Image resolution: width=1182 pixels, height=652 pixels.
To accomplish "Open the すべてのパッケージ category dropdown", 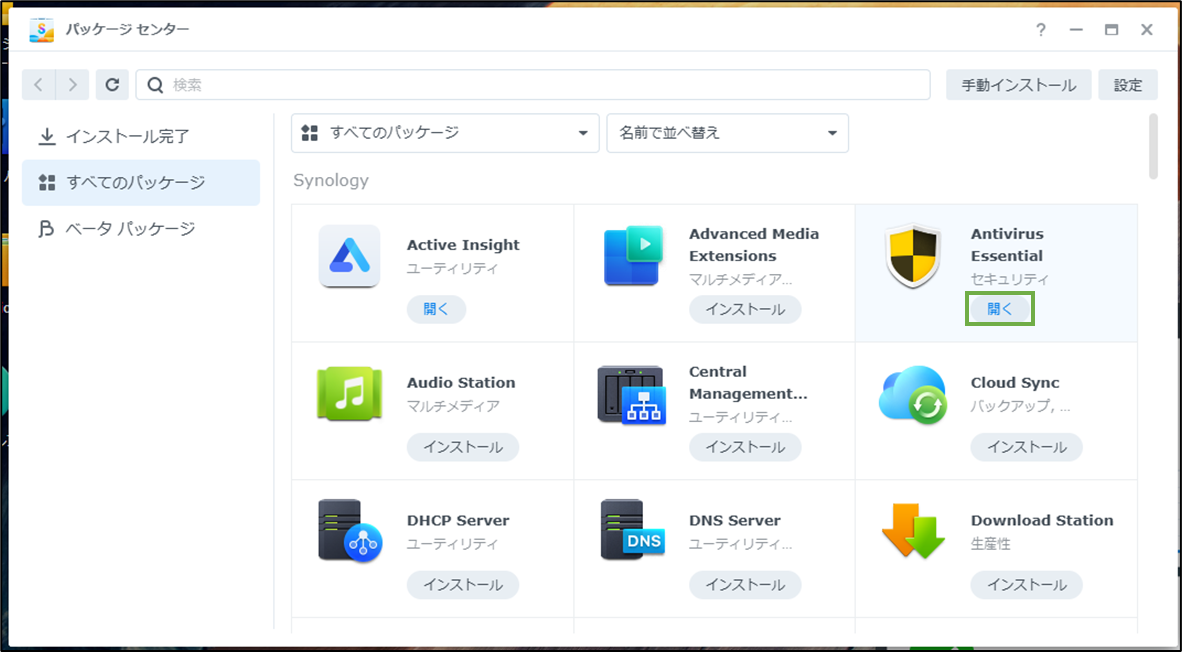I will [446, 133].
